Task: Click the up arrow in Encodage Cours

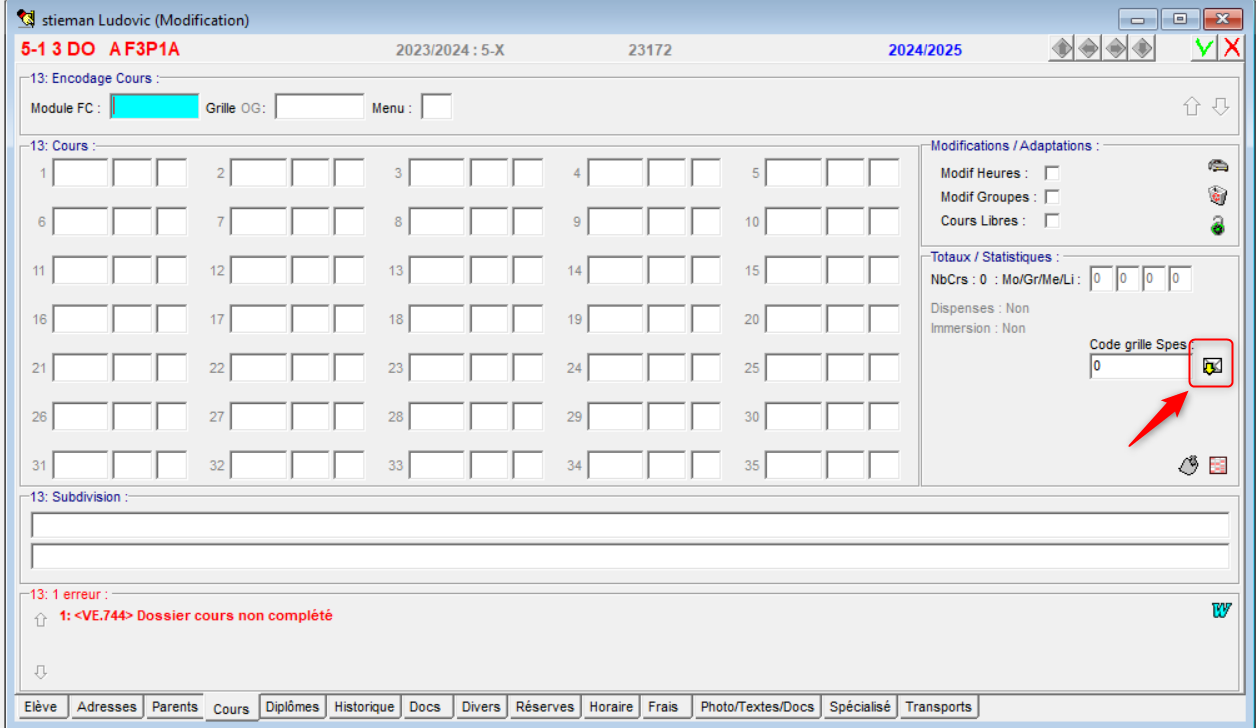Action: click(1192, 107)
